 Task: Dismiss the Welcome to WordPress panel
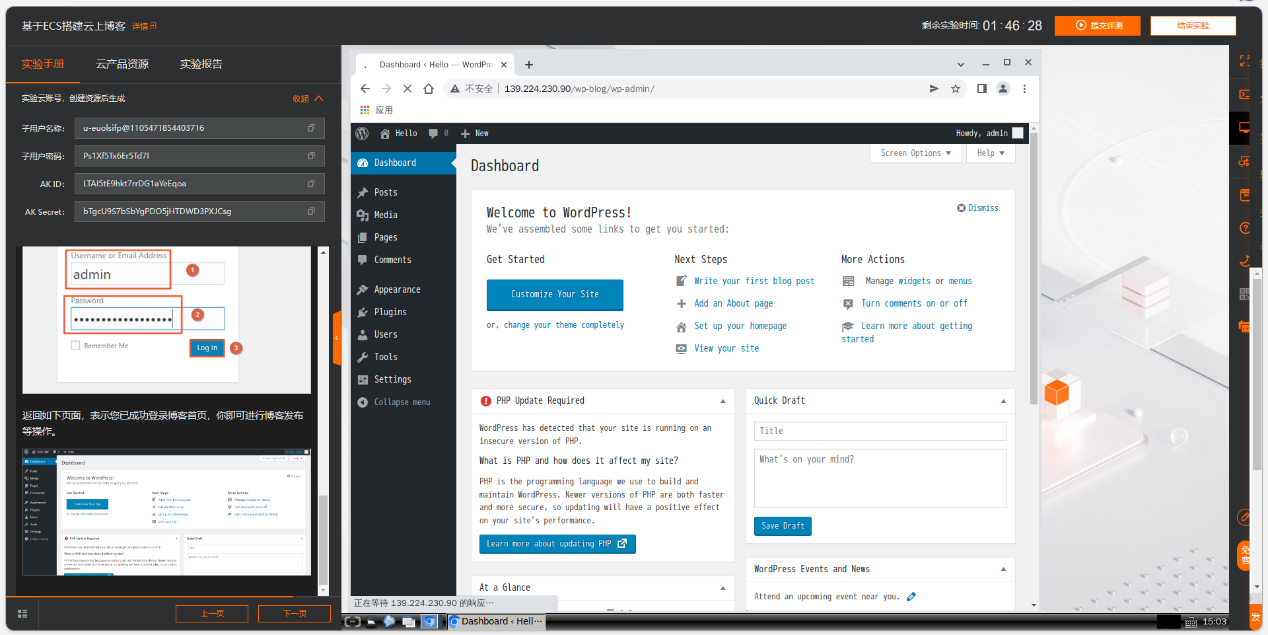tap(978, 208)
